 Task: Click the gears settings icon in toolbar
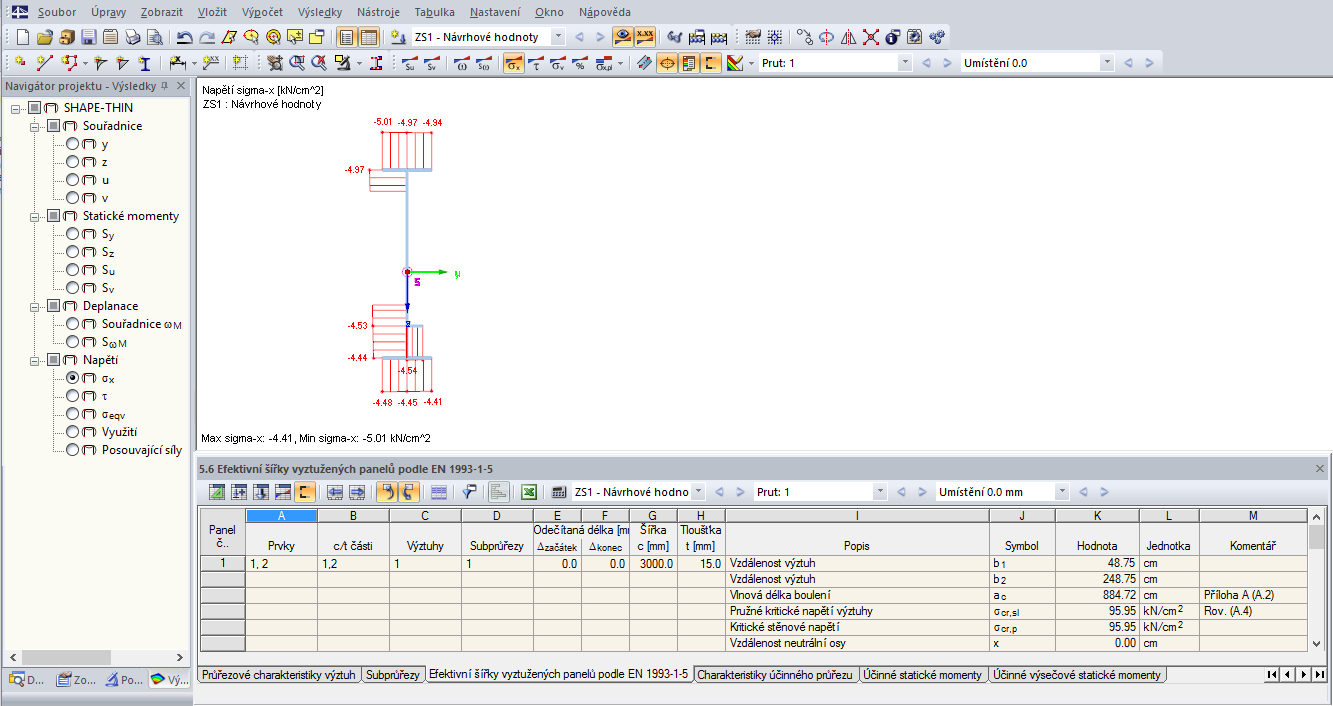[936, 37]
